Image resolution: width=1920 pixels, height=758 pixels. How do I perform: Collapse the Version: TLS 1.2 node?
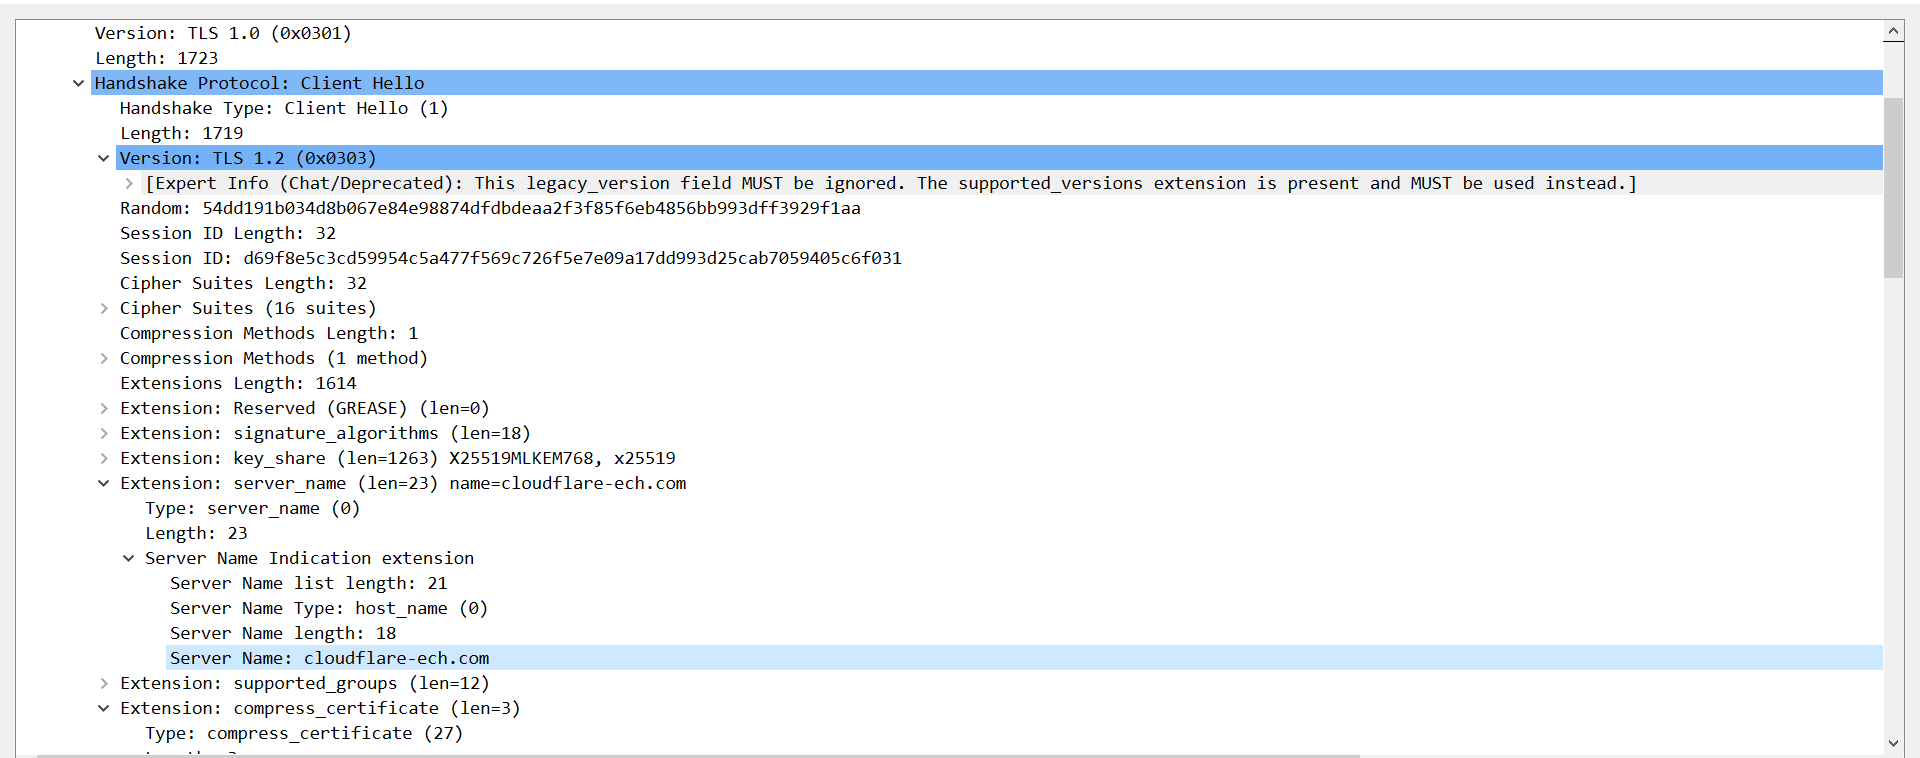coord(103,158)
